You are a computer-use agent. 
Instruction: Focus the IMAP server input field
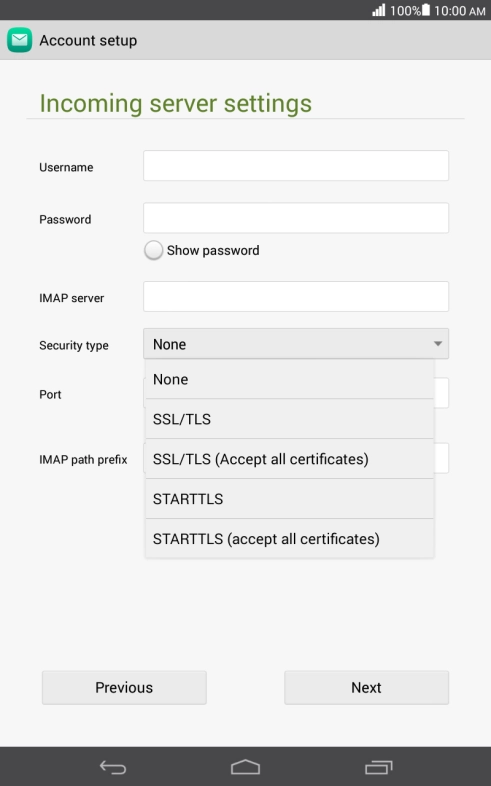296,297
